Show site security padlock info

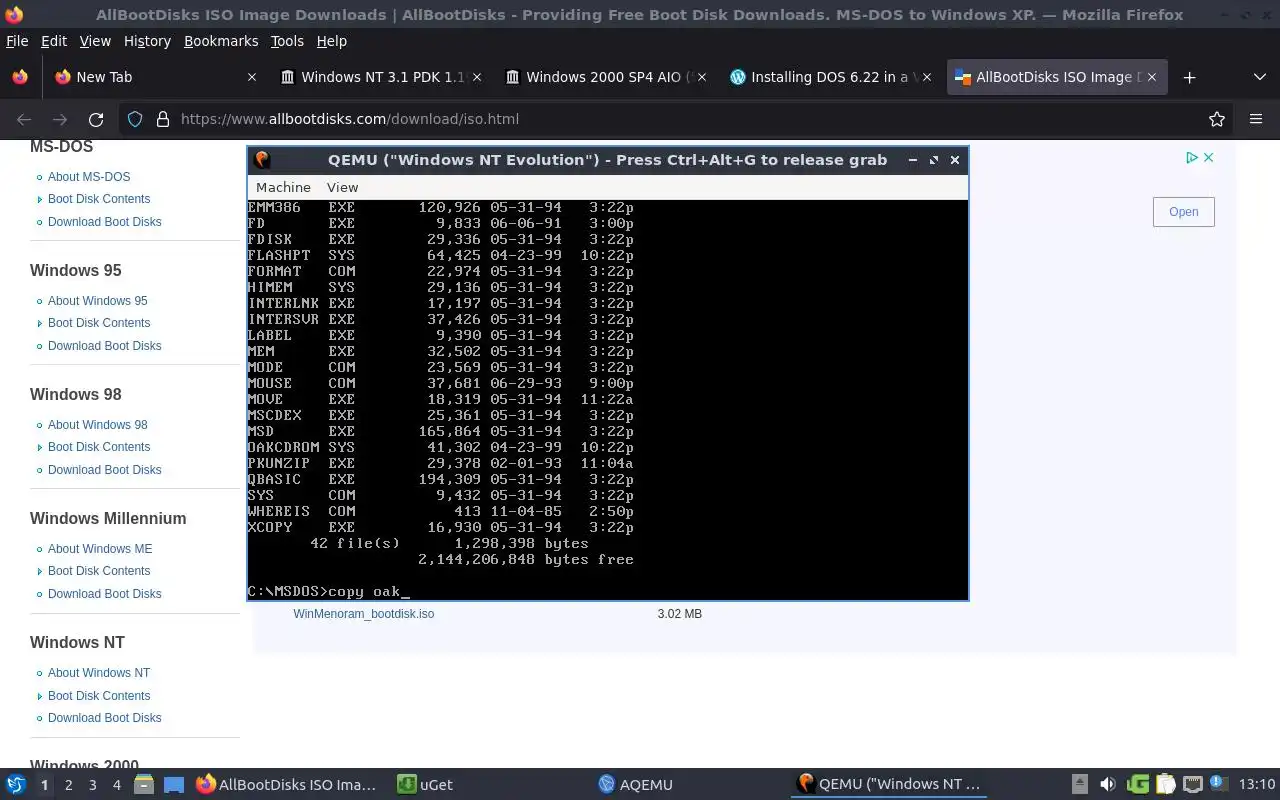(x=163, y=119)
